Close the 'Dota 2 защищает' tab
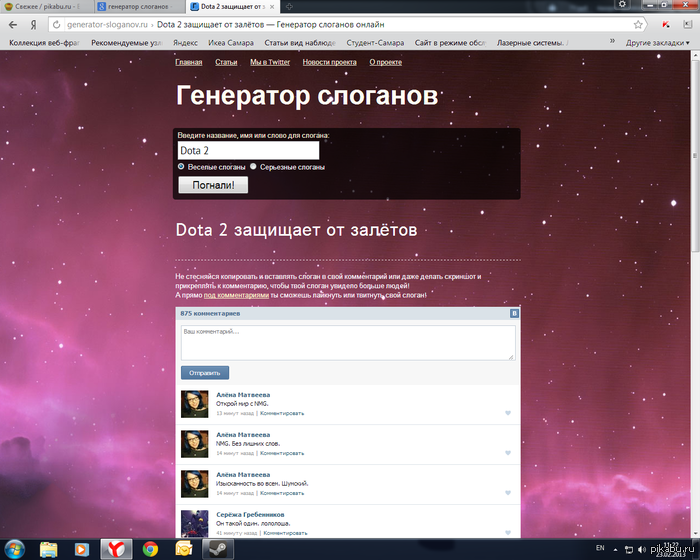The height and width of the screenshot is (560, 700). point(272,7)
